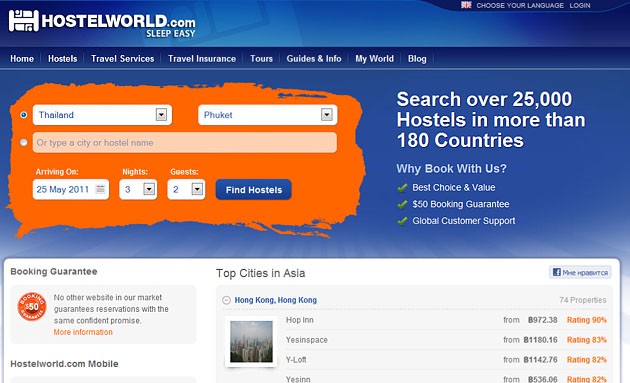
Task: Click the ฿1142.76 price
Action: click(x=540, y=360)
